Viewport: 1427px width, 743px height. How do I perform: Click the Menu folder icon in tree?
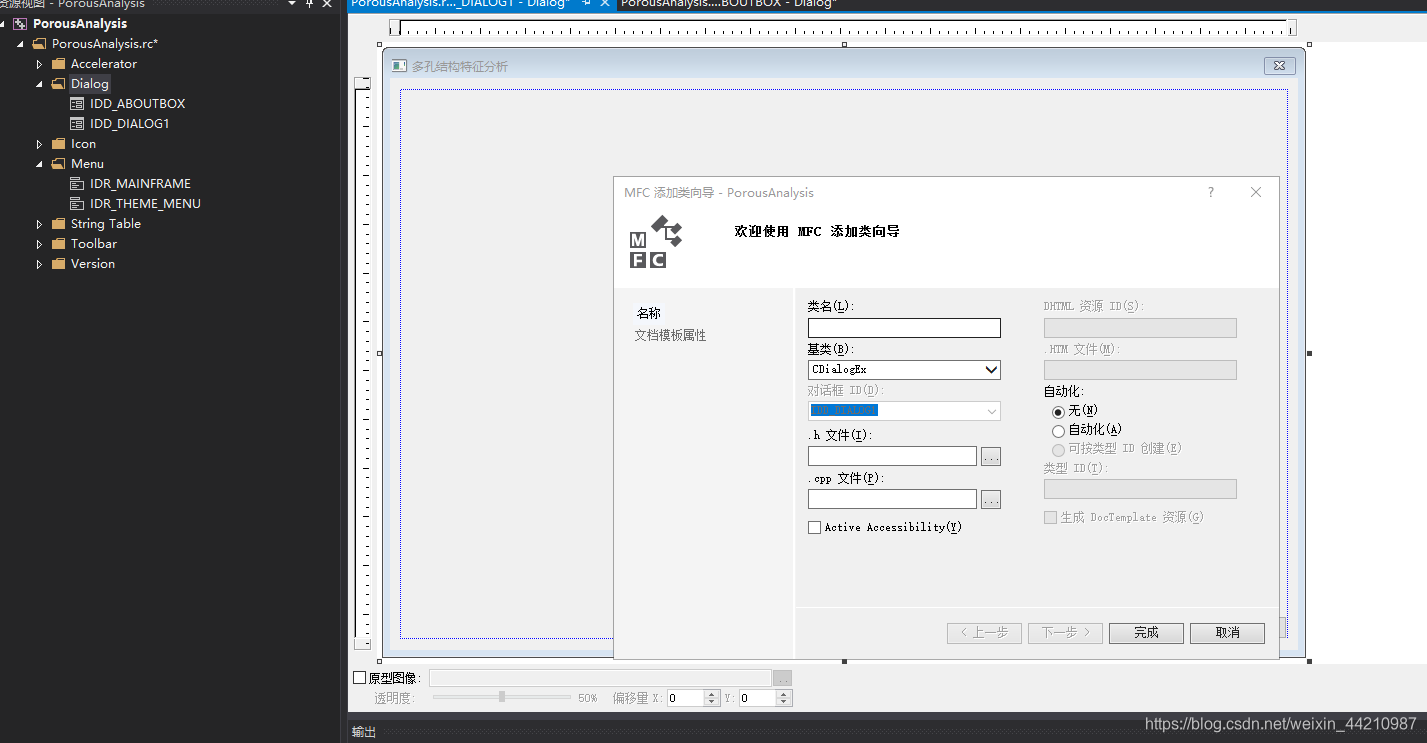[x=58, y=163]
